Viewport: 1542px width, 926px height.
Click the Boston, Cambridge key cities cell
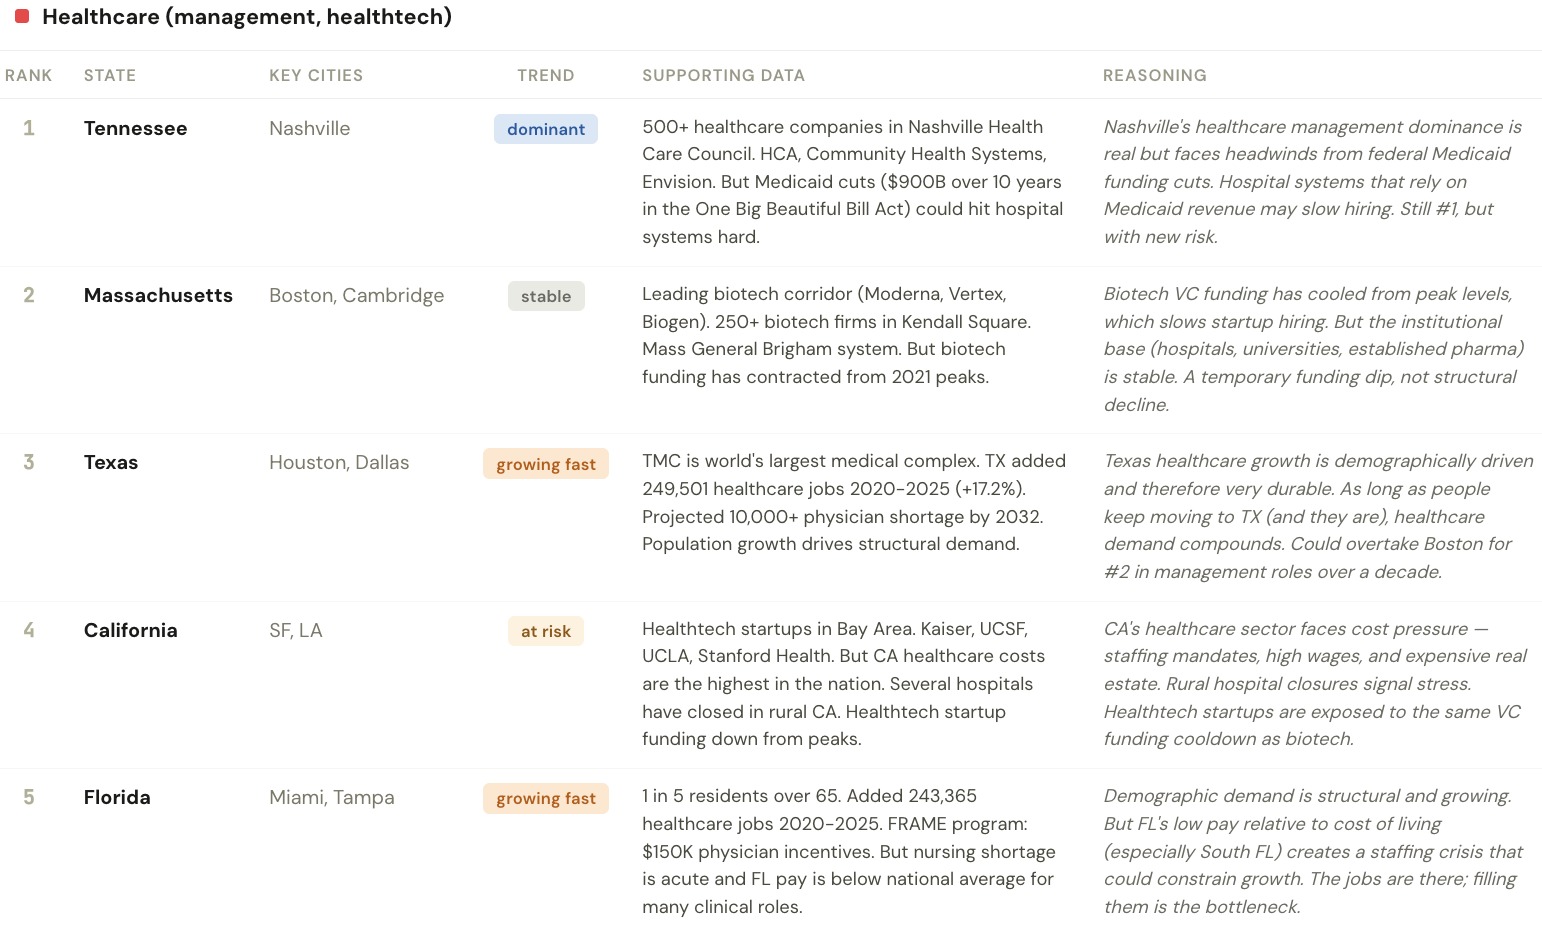tap(356, 295)
